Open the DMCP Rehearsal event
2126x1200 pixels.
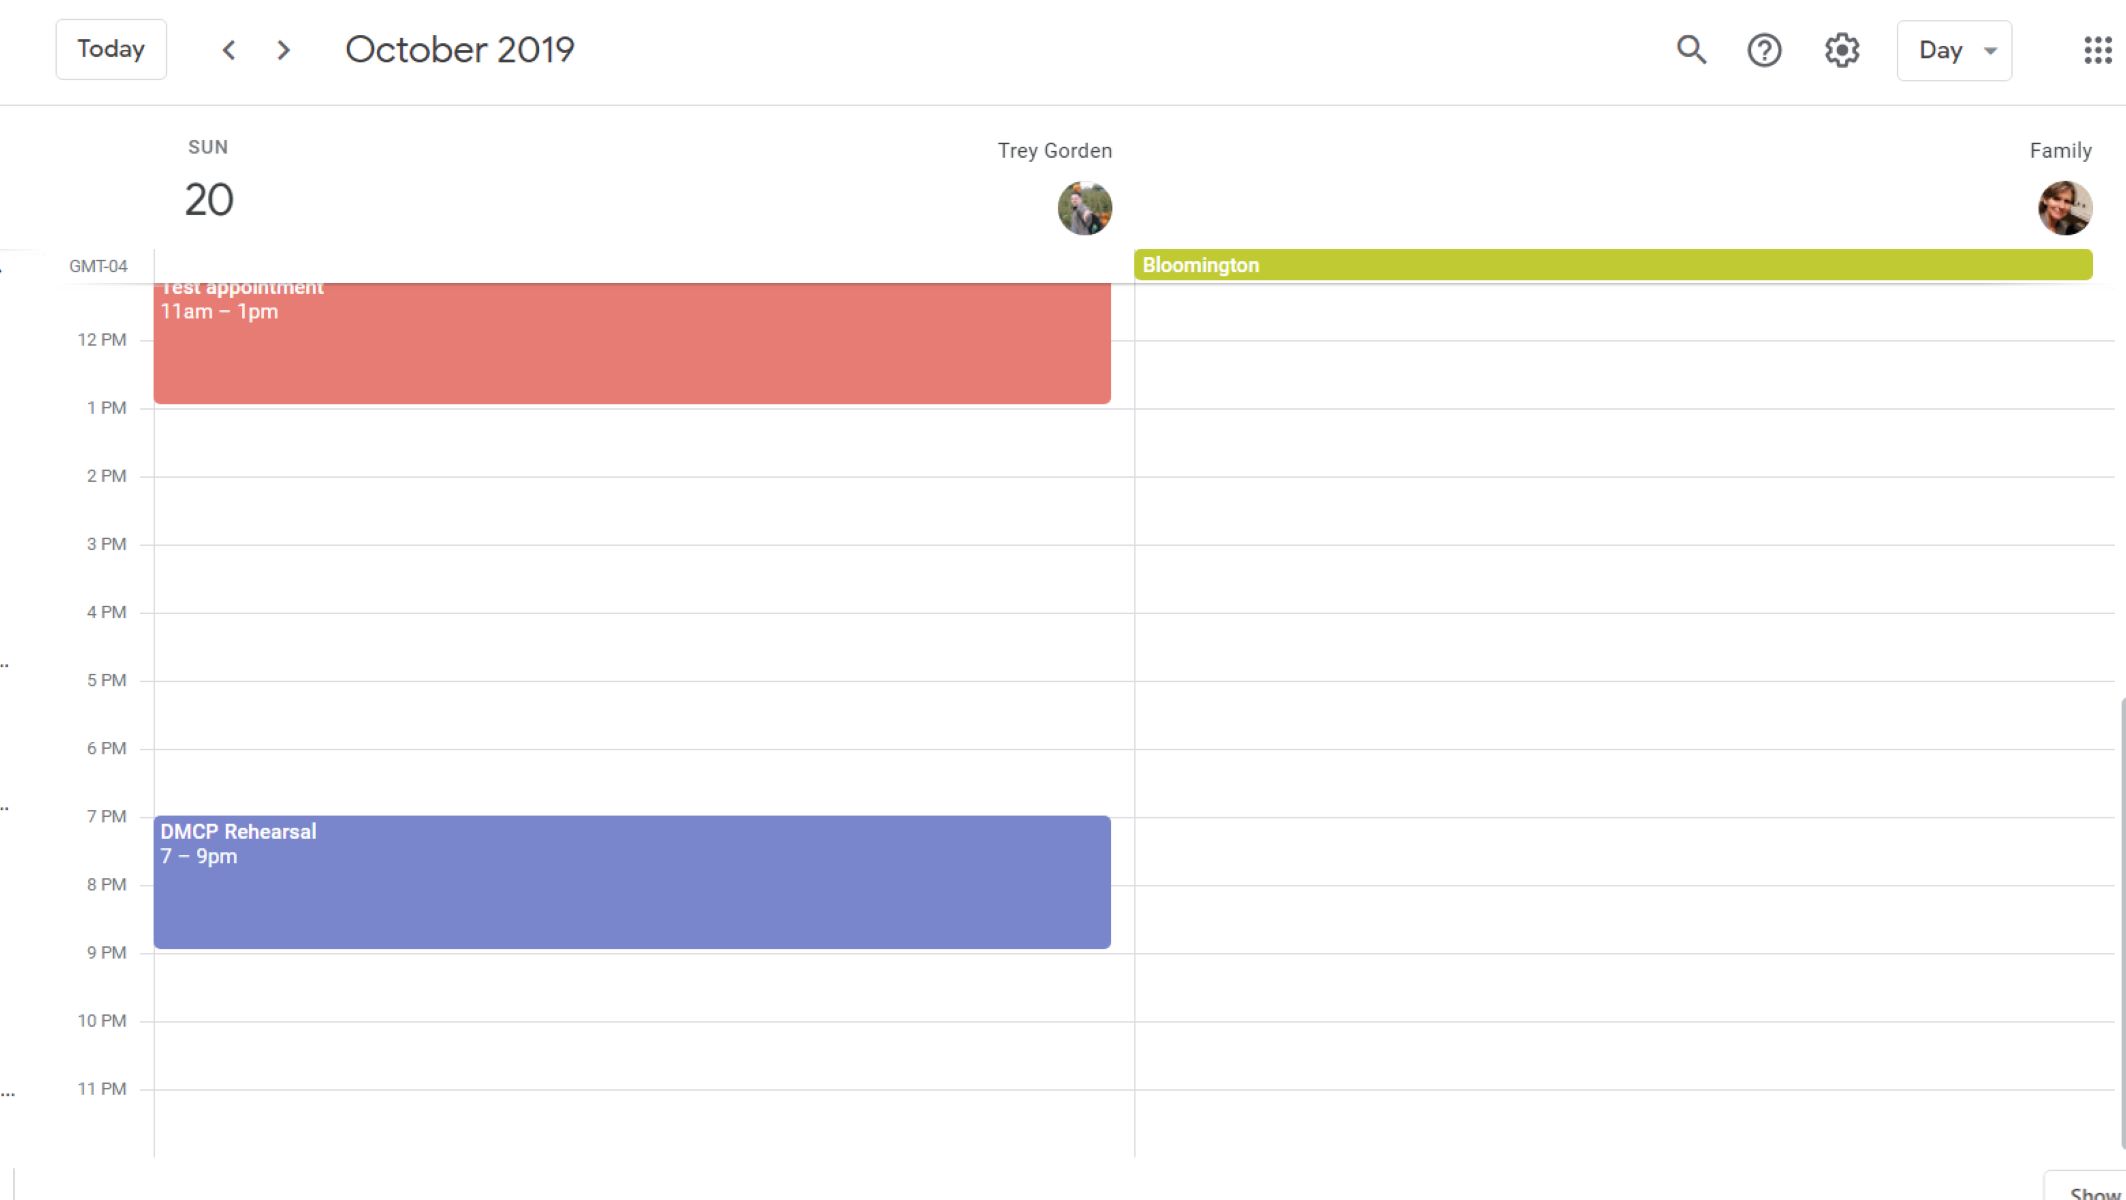click(631, 882)
